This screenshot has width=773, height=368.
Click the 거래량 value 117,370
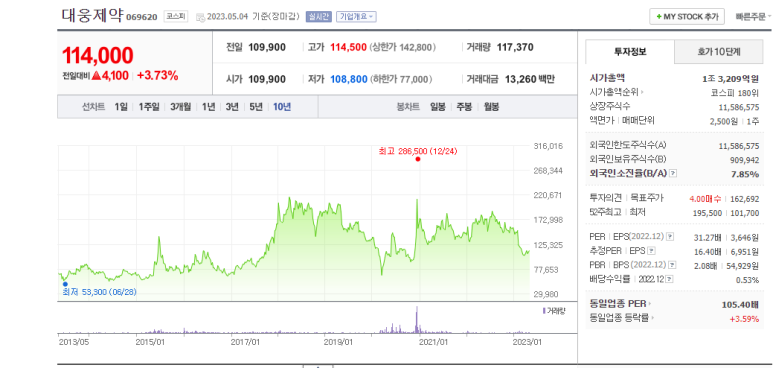tap(515, 47)
